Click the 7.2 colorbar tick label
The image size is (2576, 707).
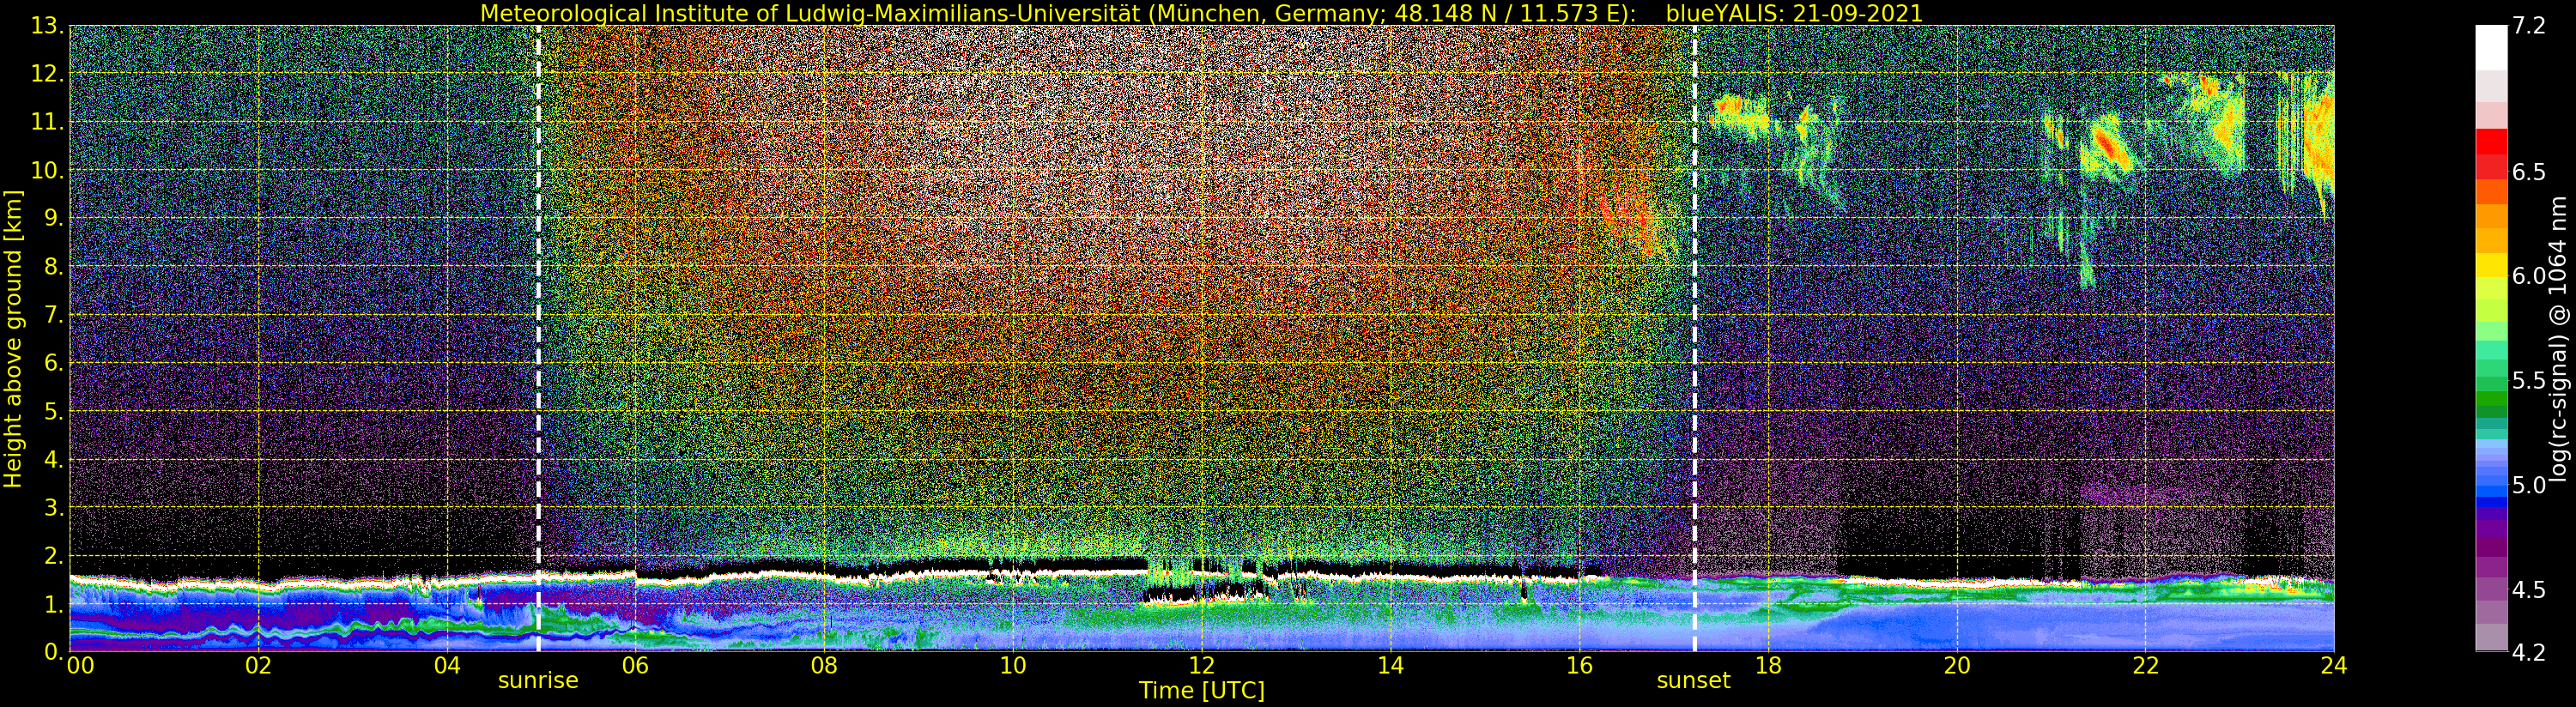(2529, 26)
